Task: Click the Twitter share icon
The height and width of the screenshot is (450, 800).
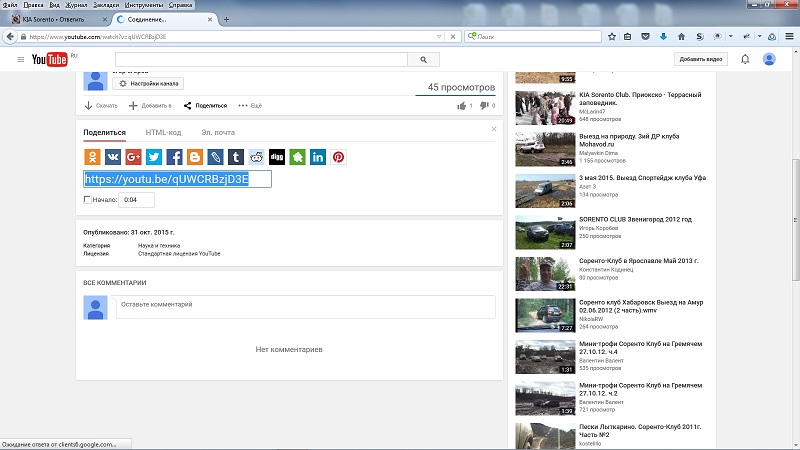Action: click(153, 157)
